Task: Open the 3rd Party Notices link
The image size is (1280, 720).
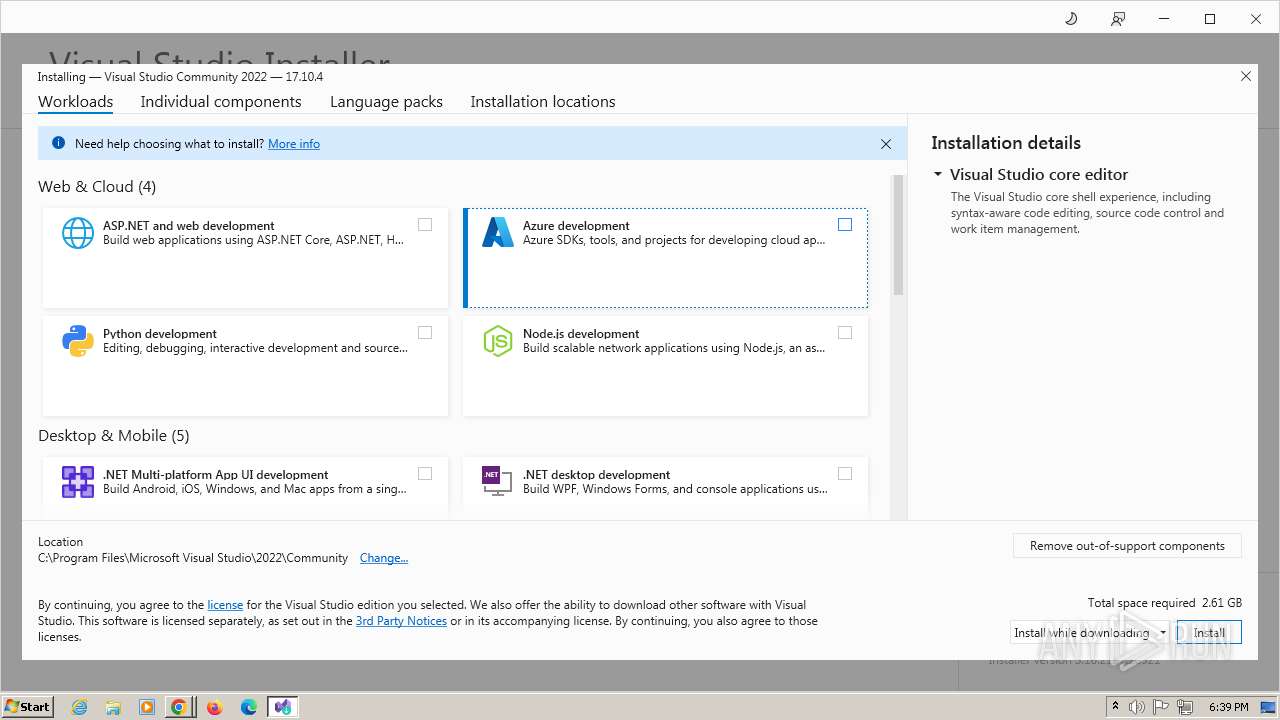Action: click(401, 621)
